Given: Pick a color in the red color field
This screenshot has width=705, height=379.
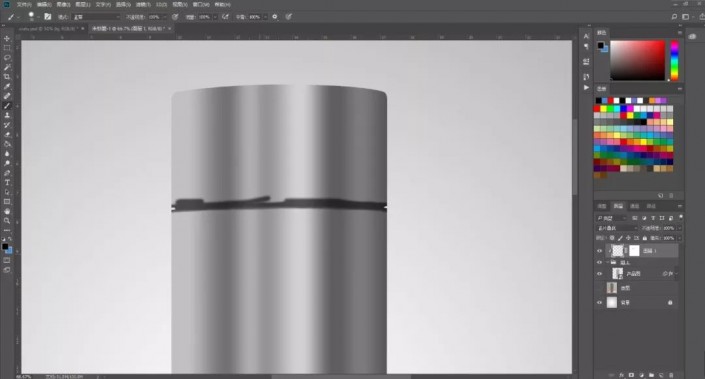Looking at the screenshot, I should 637,60.
